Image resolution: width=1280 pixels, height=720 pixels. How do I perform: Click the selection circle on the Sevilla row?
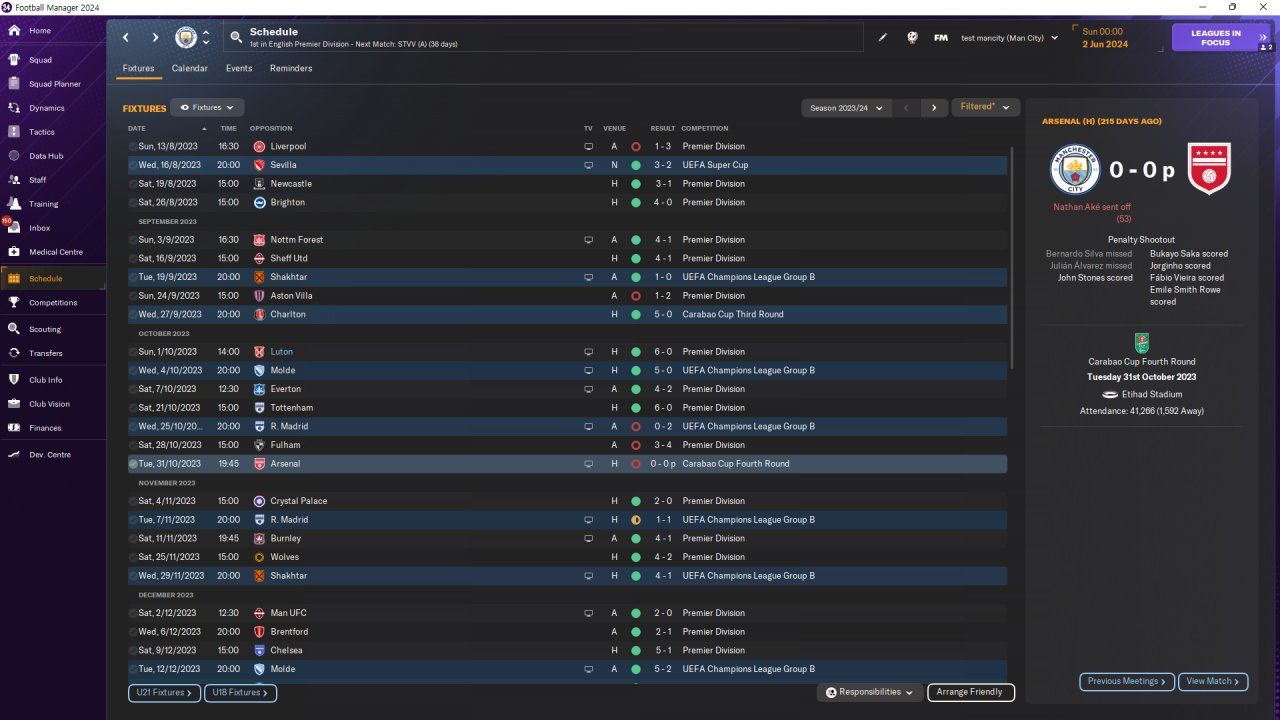pyautogui.click(x=133, y=165)
